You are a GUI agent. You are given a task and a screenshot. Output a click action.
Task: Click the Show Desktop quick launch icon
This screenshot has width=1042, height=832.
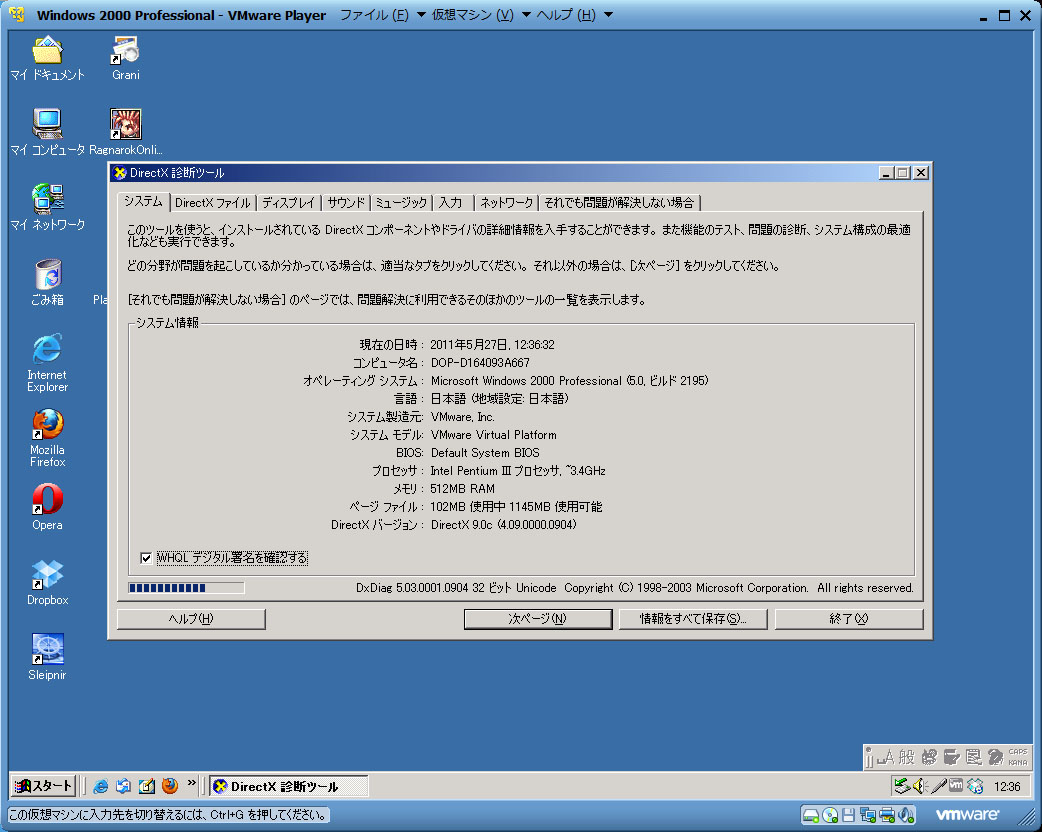[147, 786]
